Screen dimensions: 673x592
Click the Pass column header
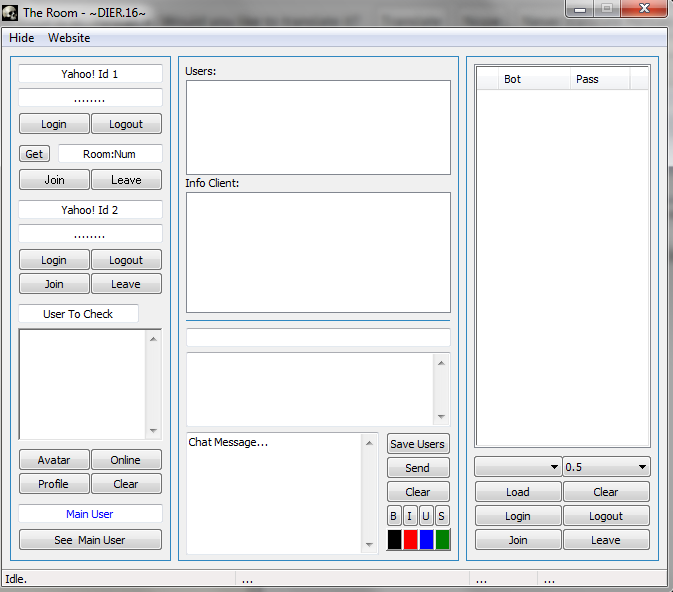tap(600, 79)
